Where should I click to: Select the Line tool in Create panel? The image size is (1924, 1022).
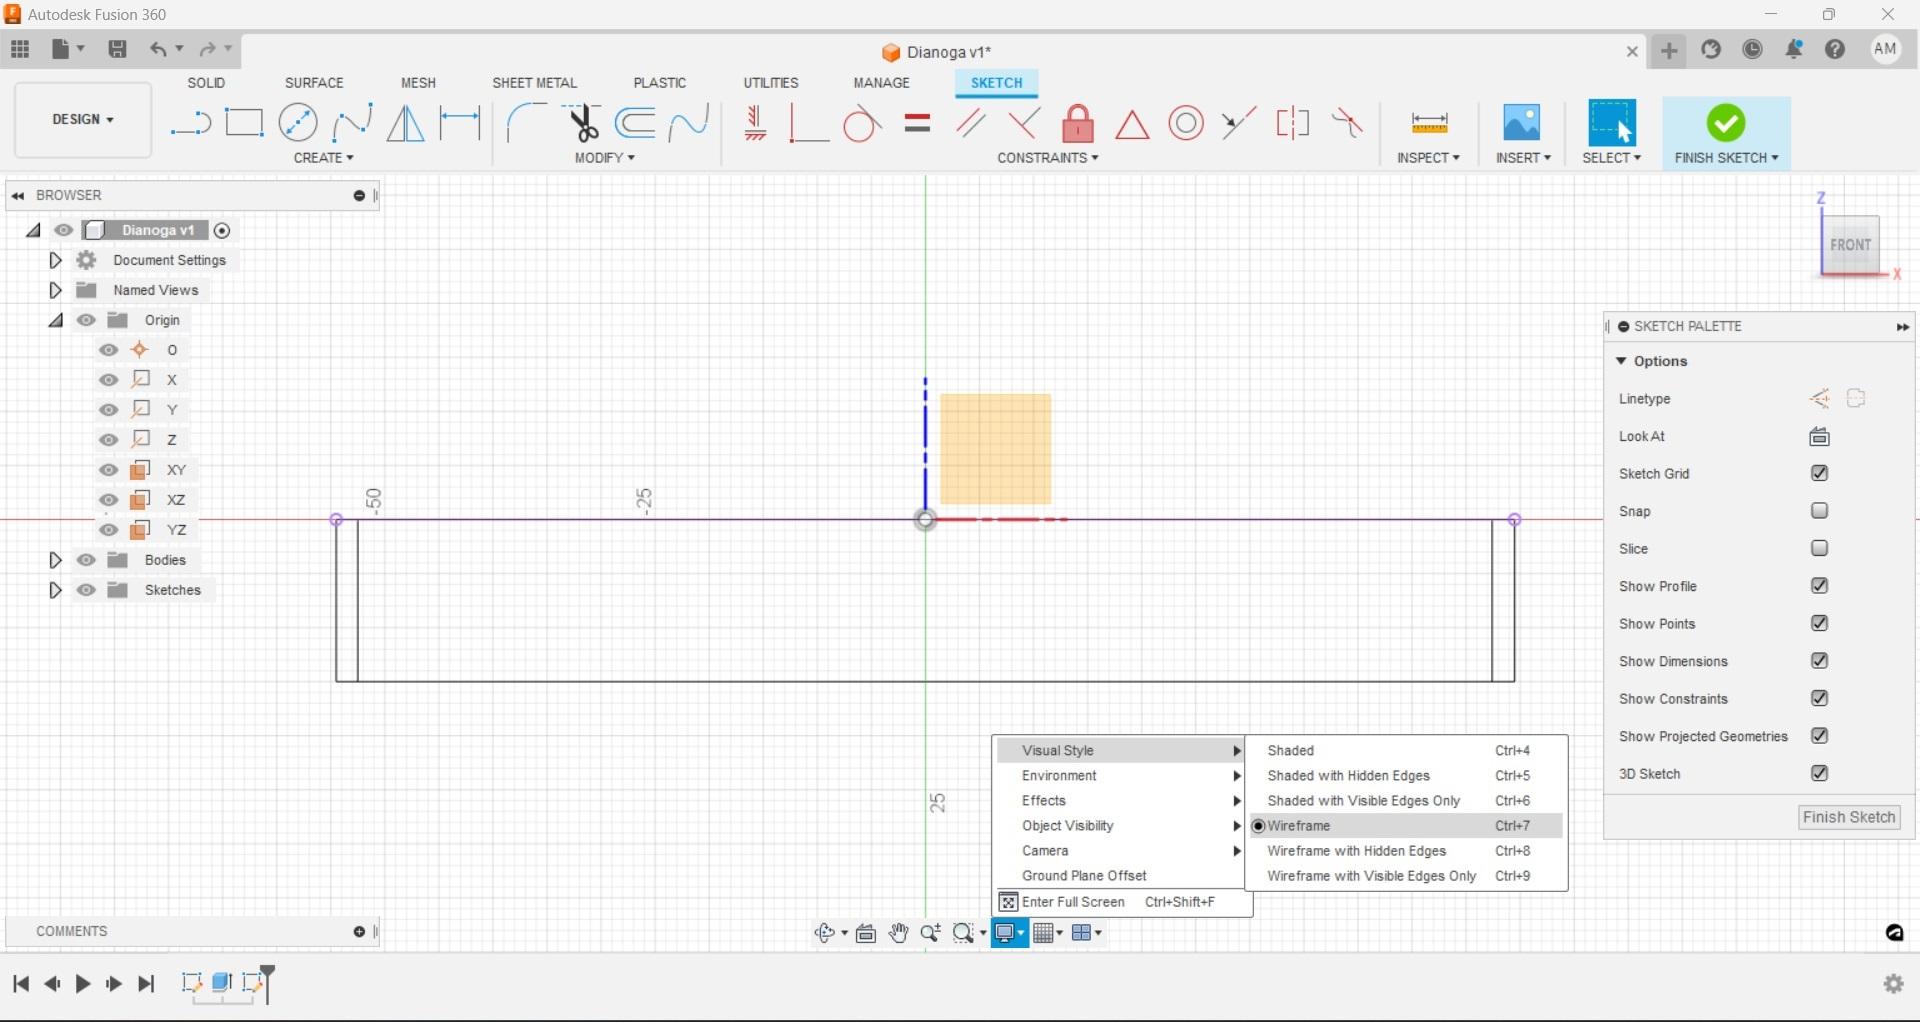(190, 122)
